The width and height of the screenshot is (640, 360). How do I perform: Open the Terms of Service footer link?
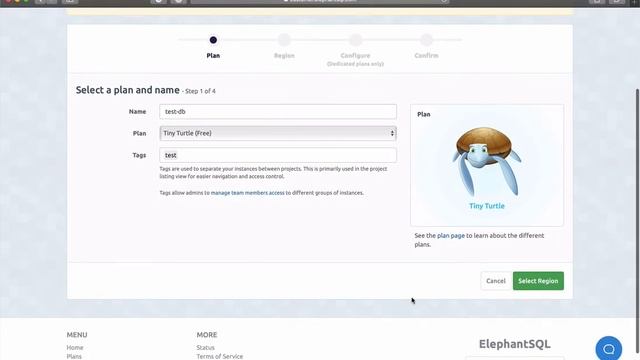(x=220, y=356)
